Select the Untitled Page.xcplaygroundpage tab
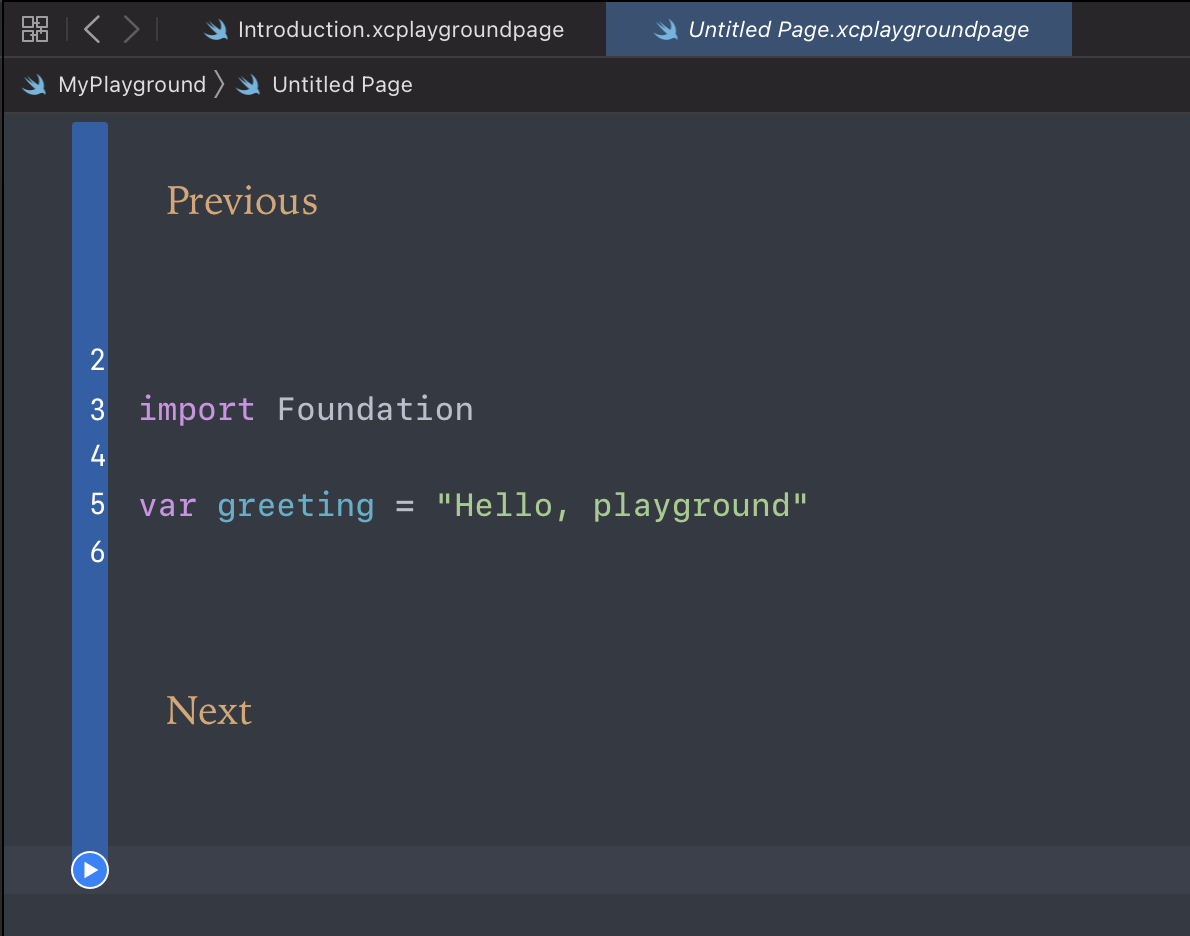This screenshot has width=1190, height=936. [858, 30]
